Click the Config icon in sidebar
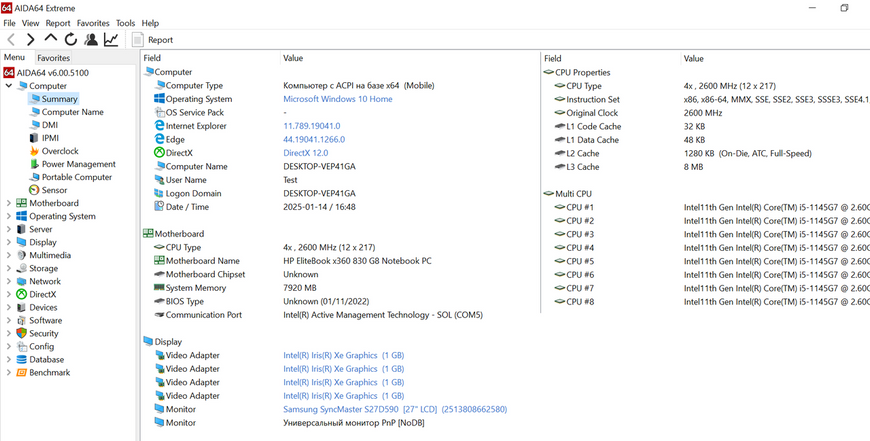Viewport: 870px width, 441px height. 22,347
